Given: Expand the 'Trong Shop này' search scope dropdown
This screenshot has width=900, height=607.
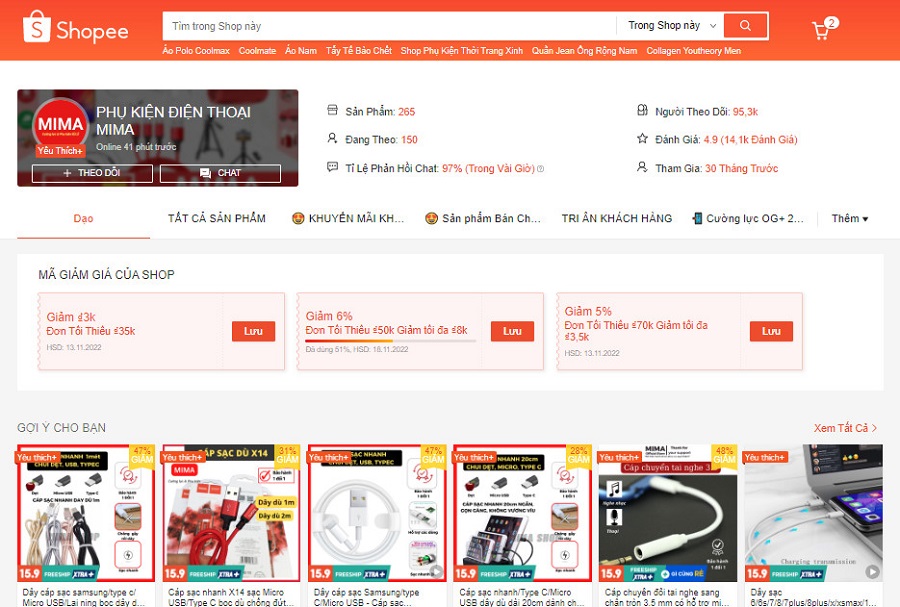Looking at the screenshot, I should (x=671, y=25).
